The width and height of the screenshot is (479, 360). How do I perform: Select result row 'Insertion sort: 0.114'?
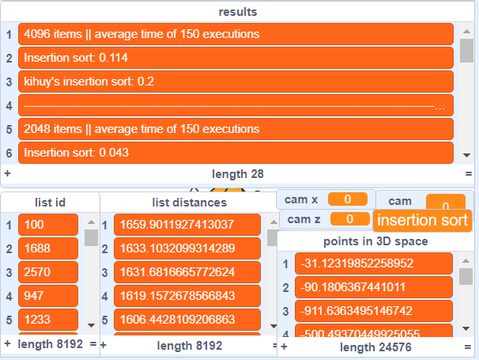tap(236, 58)
